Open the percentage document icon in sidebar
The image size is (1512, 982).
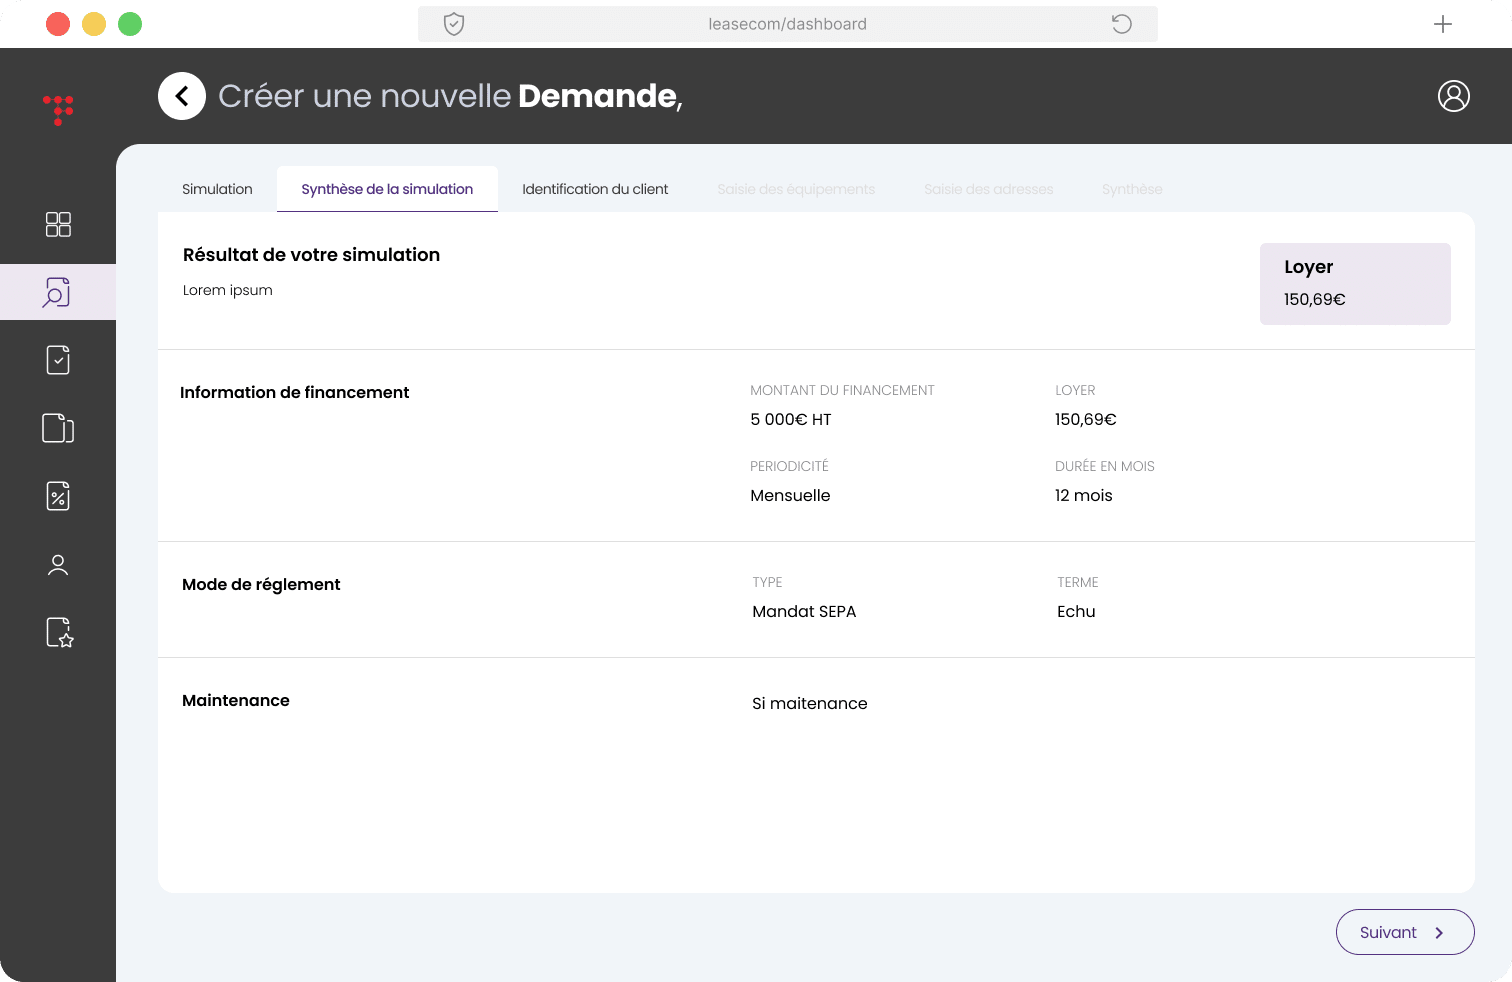[x=58, y=496]
